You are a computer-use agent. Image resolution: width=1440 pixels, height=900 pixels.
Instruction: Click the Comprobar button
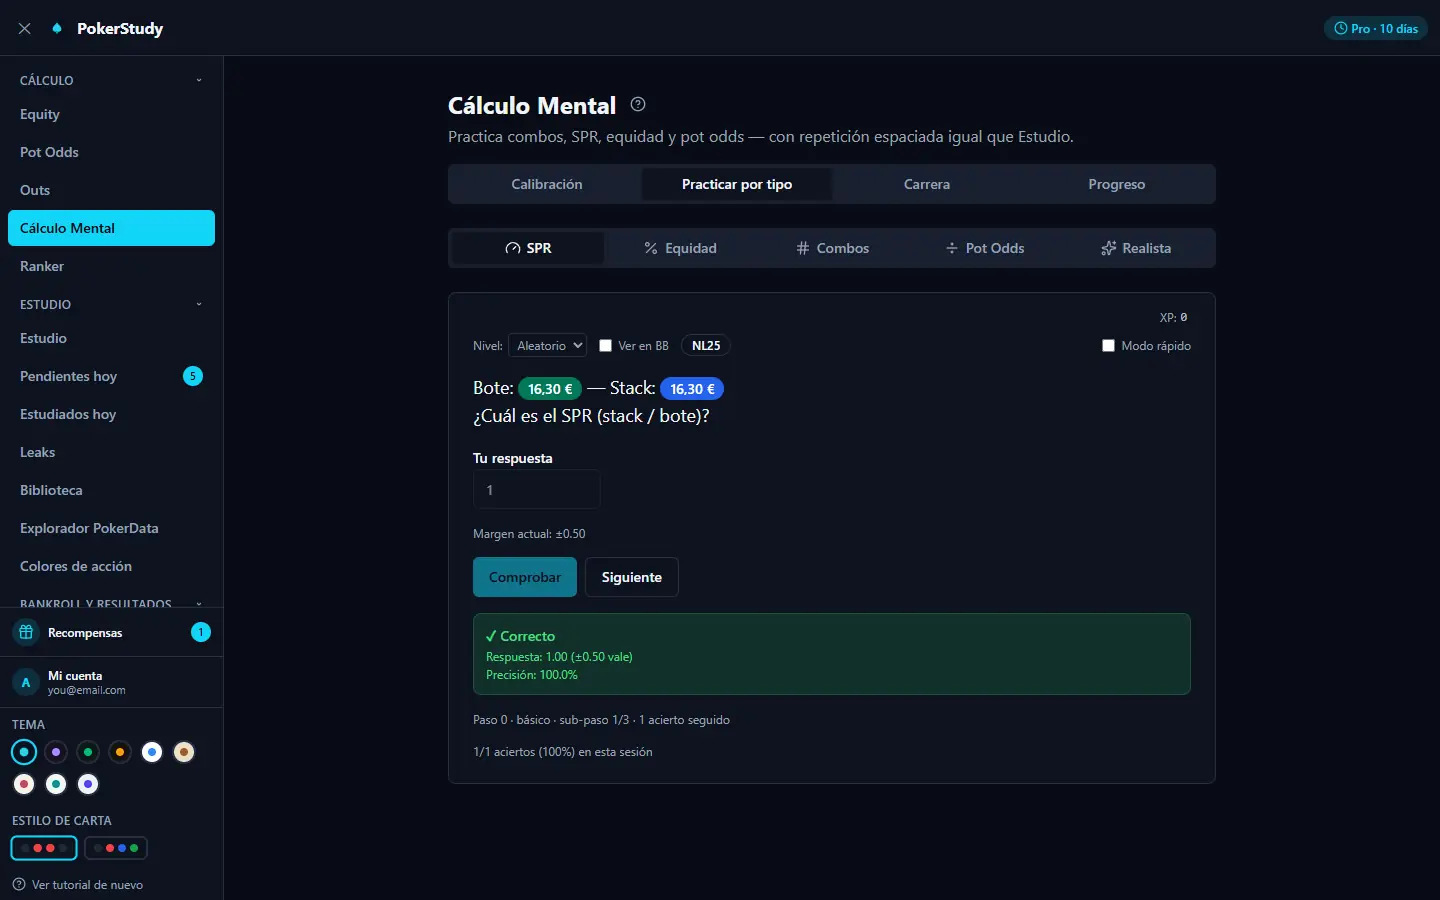525,577
